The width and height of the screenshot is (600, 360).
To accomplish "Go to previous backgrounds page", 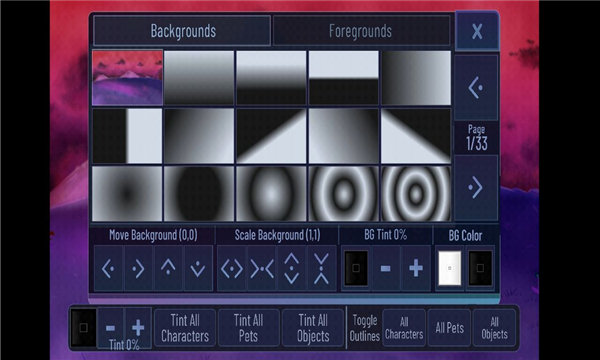I will click(x=476, y=88).
